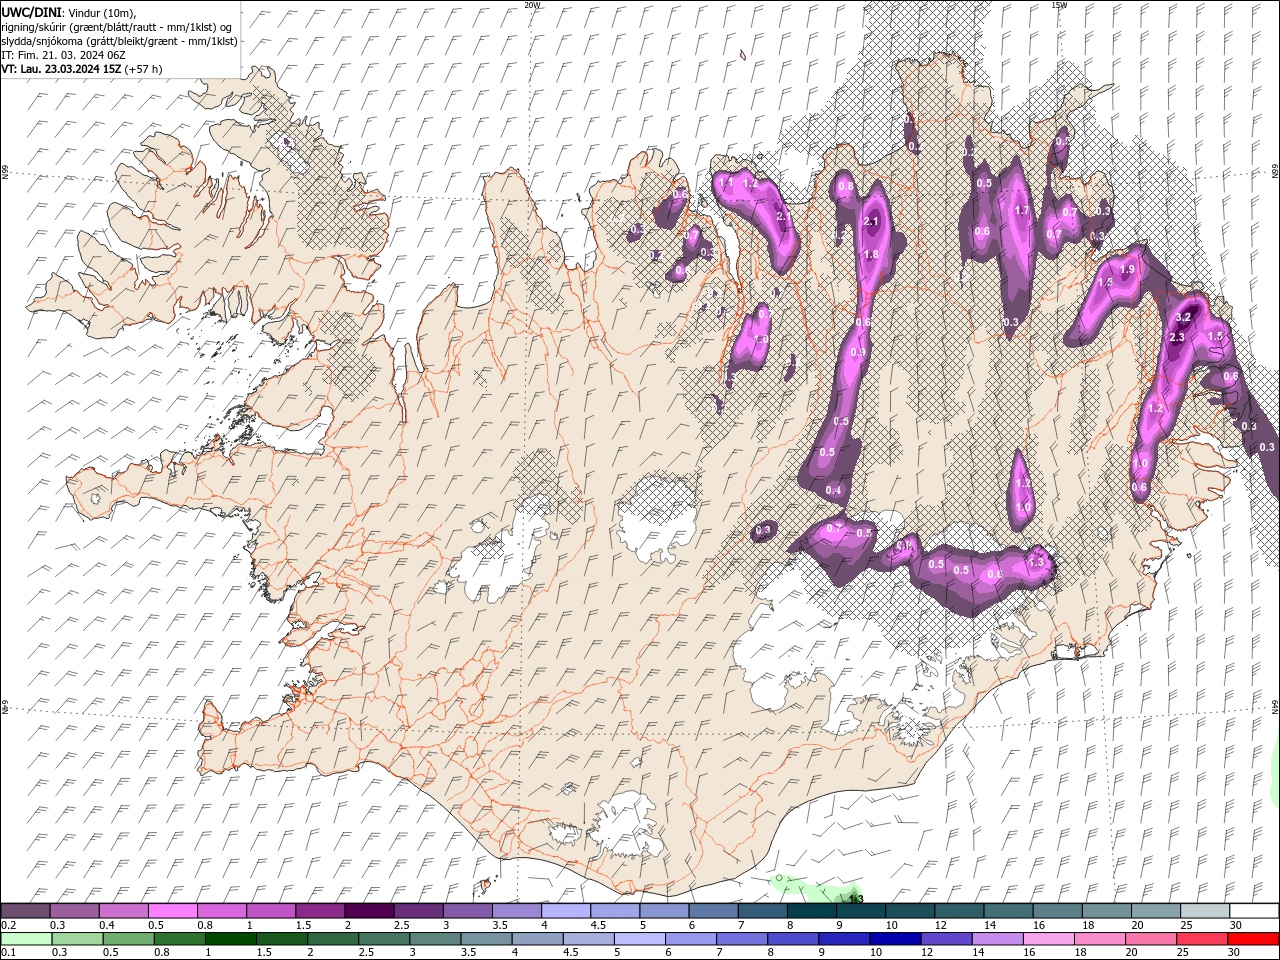
Task: Click the '15W' longitude label
Action: 1058,5
